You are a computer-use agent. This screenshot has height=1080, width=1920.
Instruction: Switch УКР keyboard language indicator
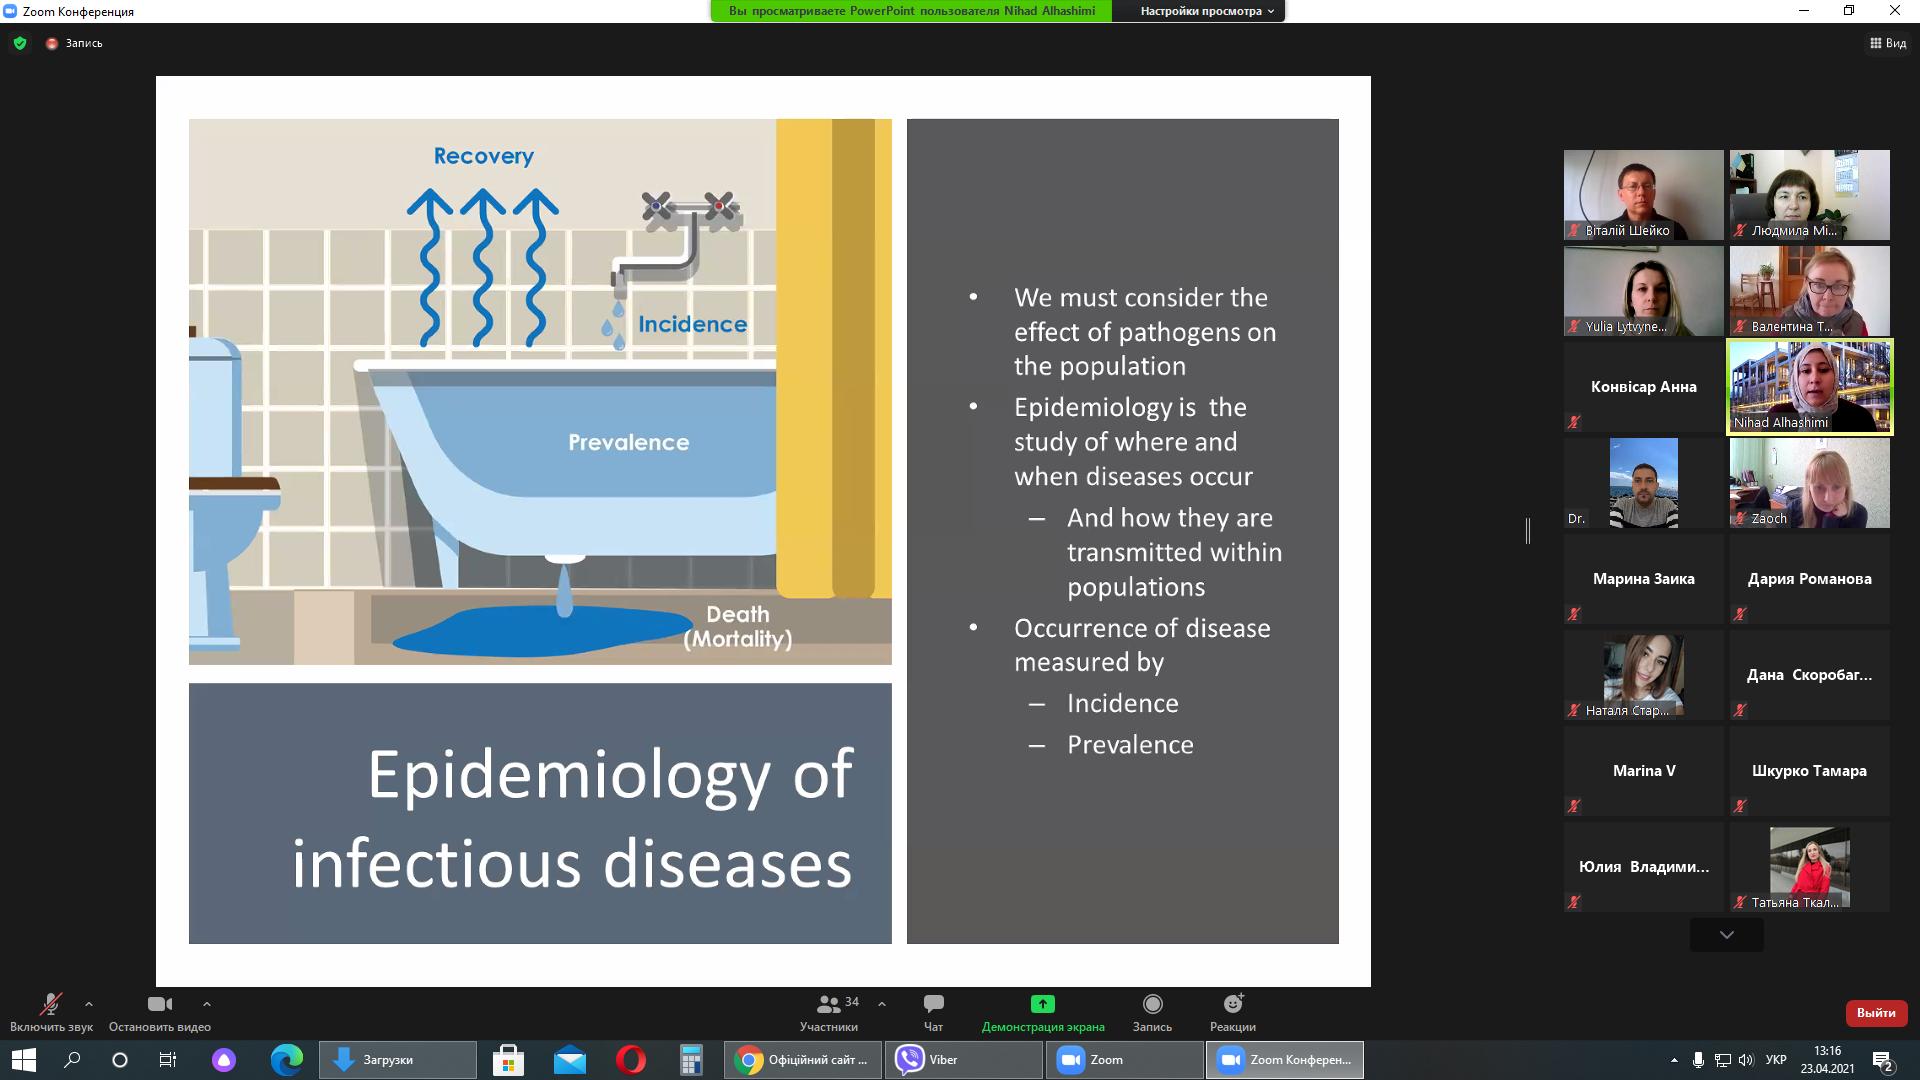(x=1776, y=1060)
